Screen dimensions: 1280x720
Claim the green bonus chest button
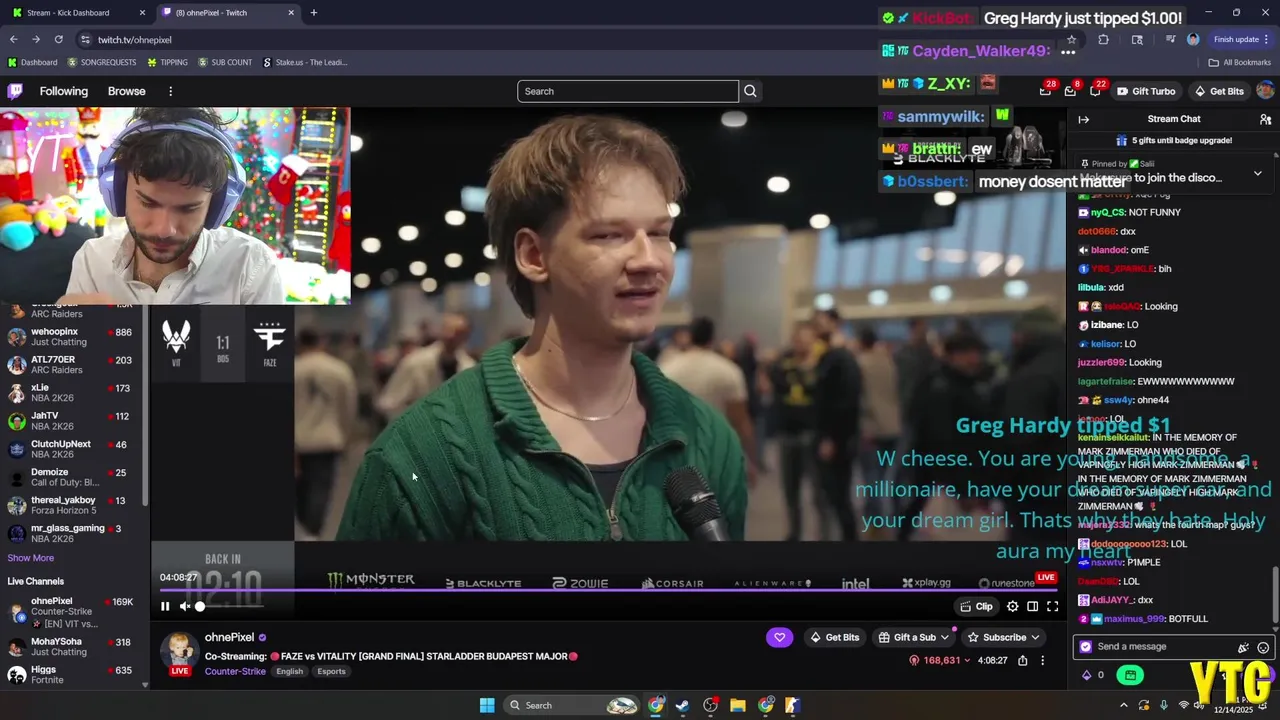(x=1130, y=675)
